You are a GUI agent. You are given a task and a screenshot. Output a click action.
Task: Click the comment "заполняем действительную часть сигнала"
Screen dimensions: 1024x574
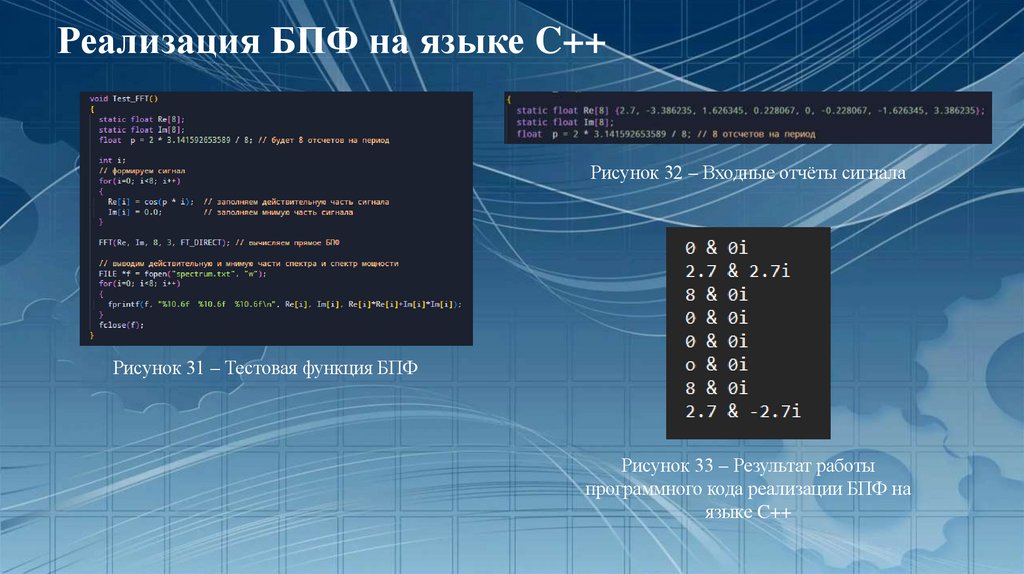click(x=303, y=202)
